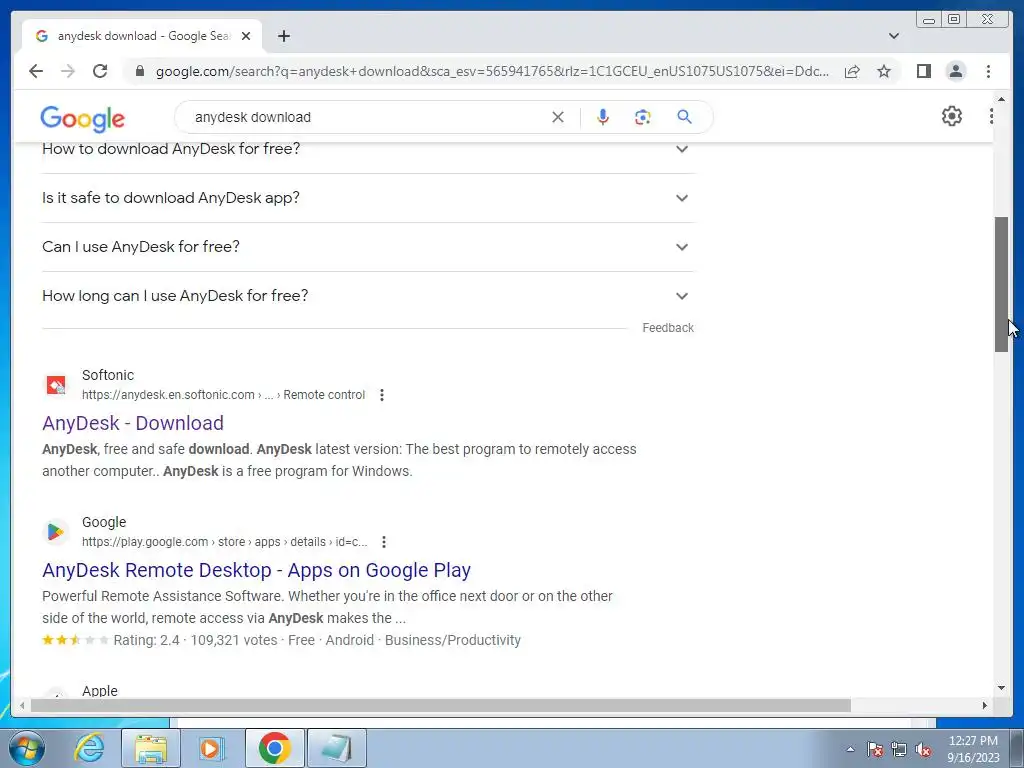
Task: Click the Google Play favicon
Action: [x=56, y=532]
